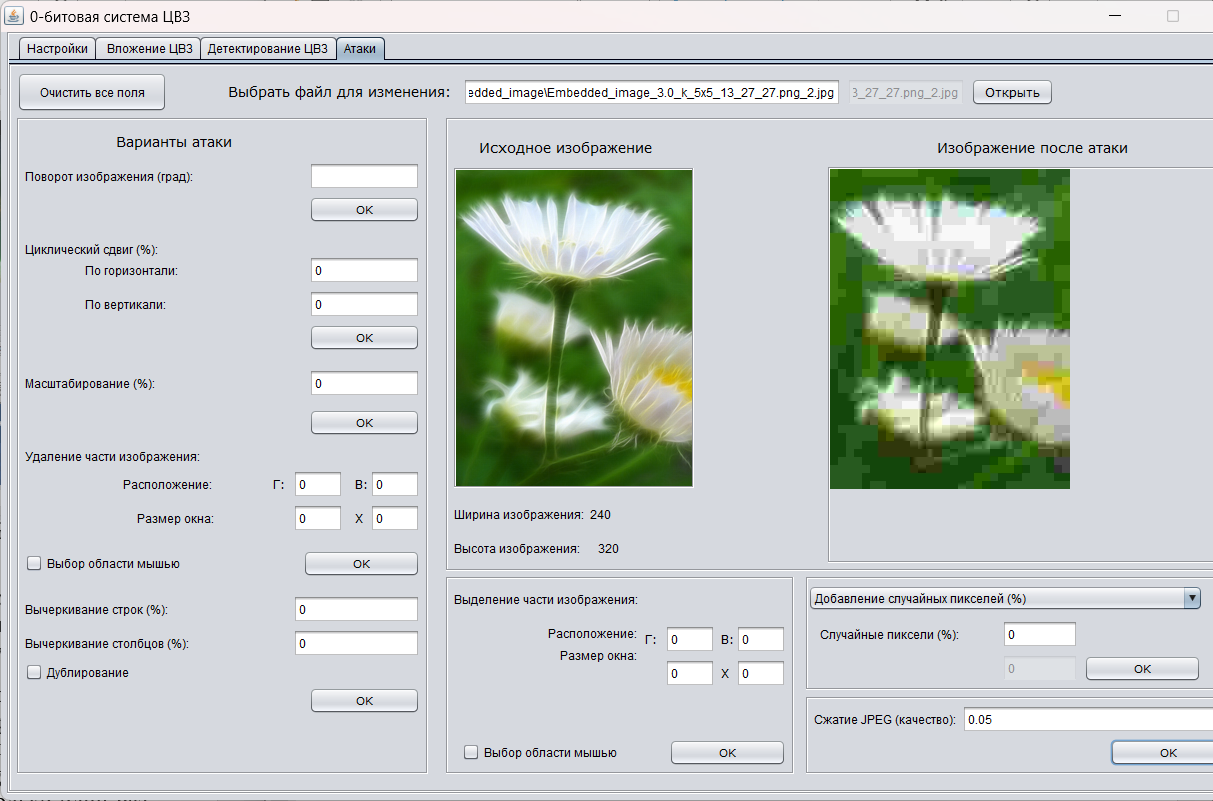
Task: Open the Вложение ЦВЗ tab
Action: (149, 48)
